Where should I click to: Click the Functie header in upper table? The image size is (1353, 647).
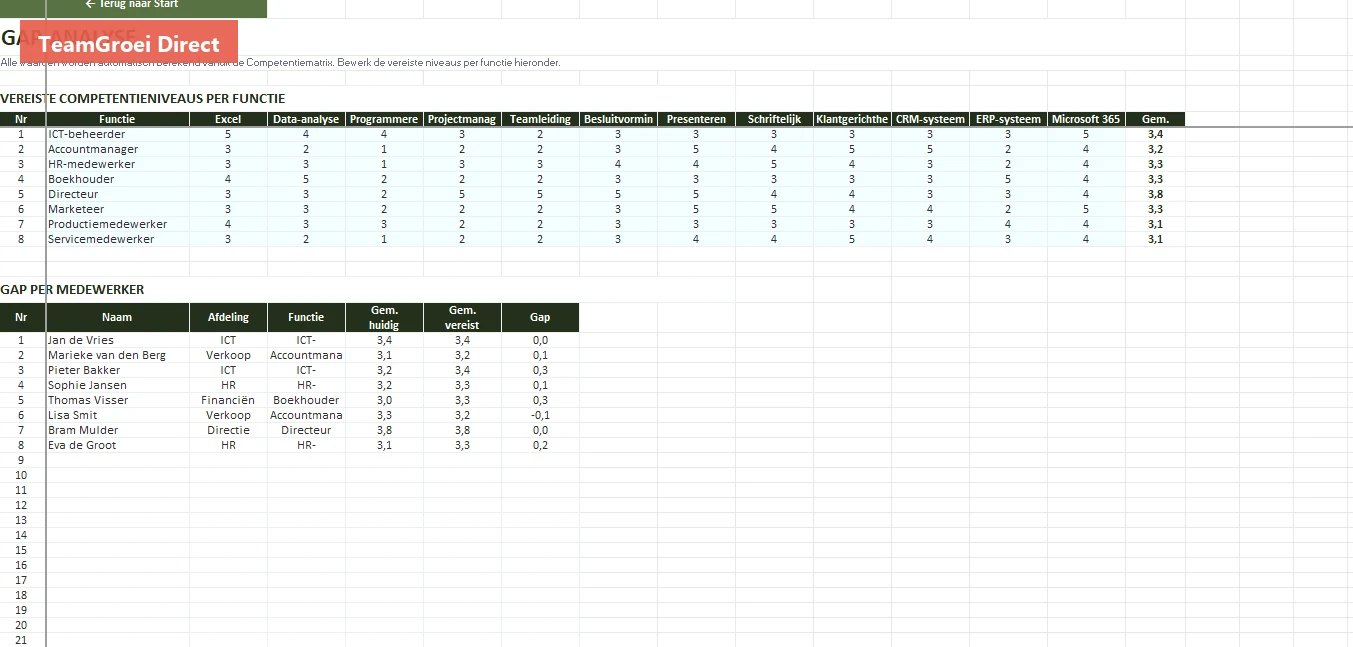click(118, 119)
